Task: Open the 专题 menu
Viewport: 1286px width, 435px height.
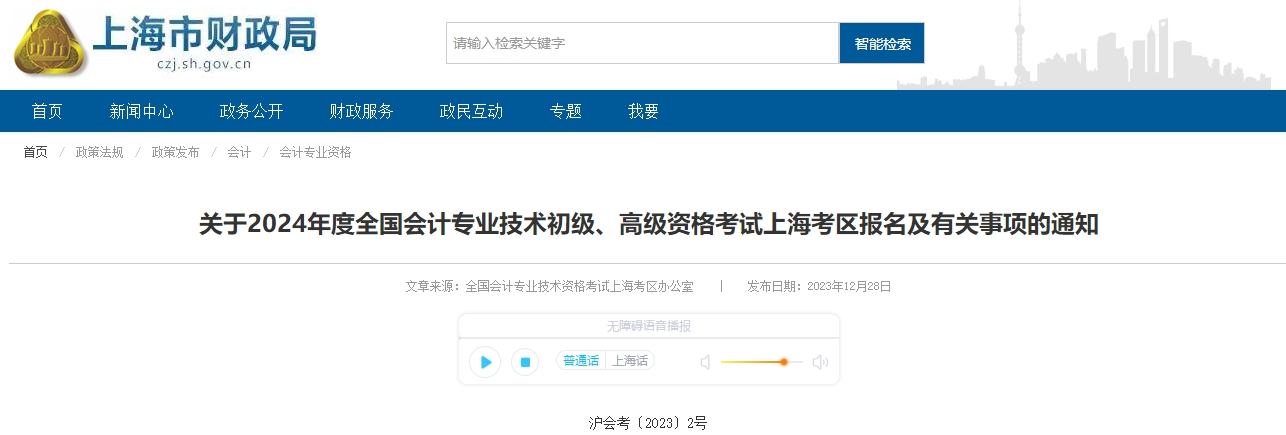Action: pyautogui.click(x=566, y=111)
